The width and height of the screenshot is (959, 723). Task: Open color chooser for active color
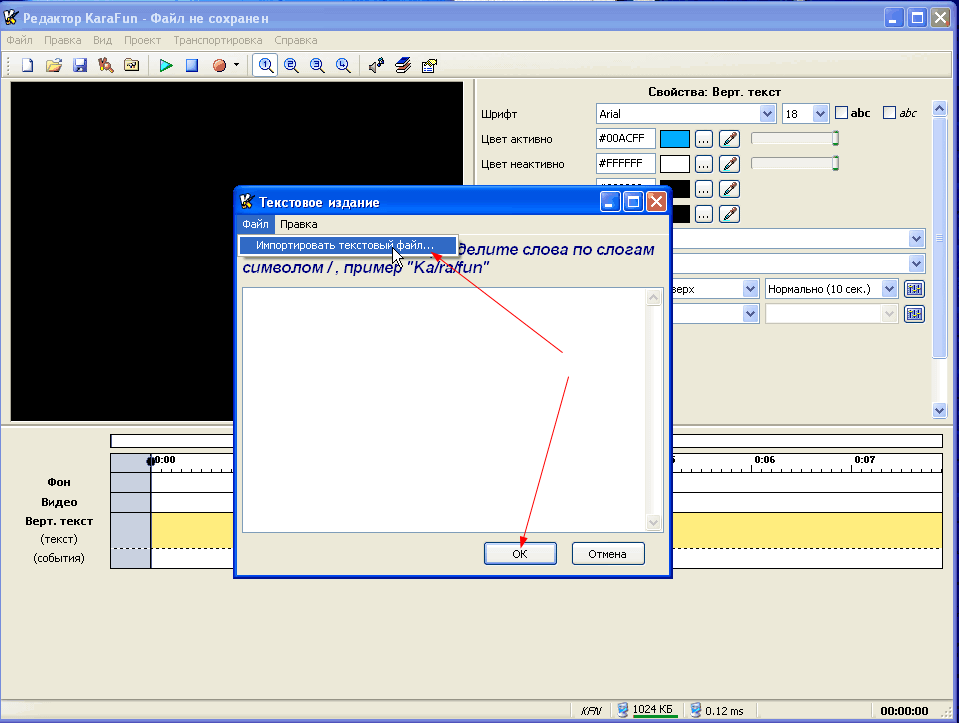pos(704,139)
